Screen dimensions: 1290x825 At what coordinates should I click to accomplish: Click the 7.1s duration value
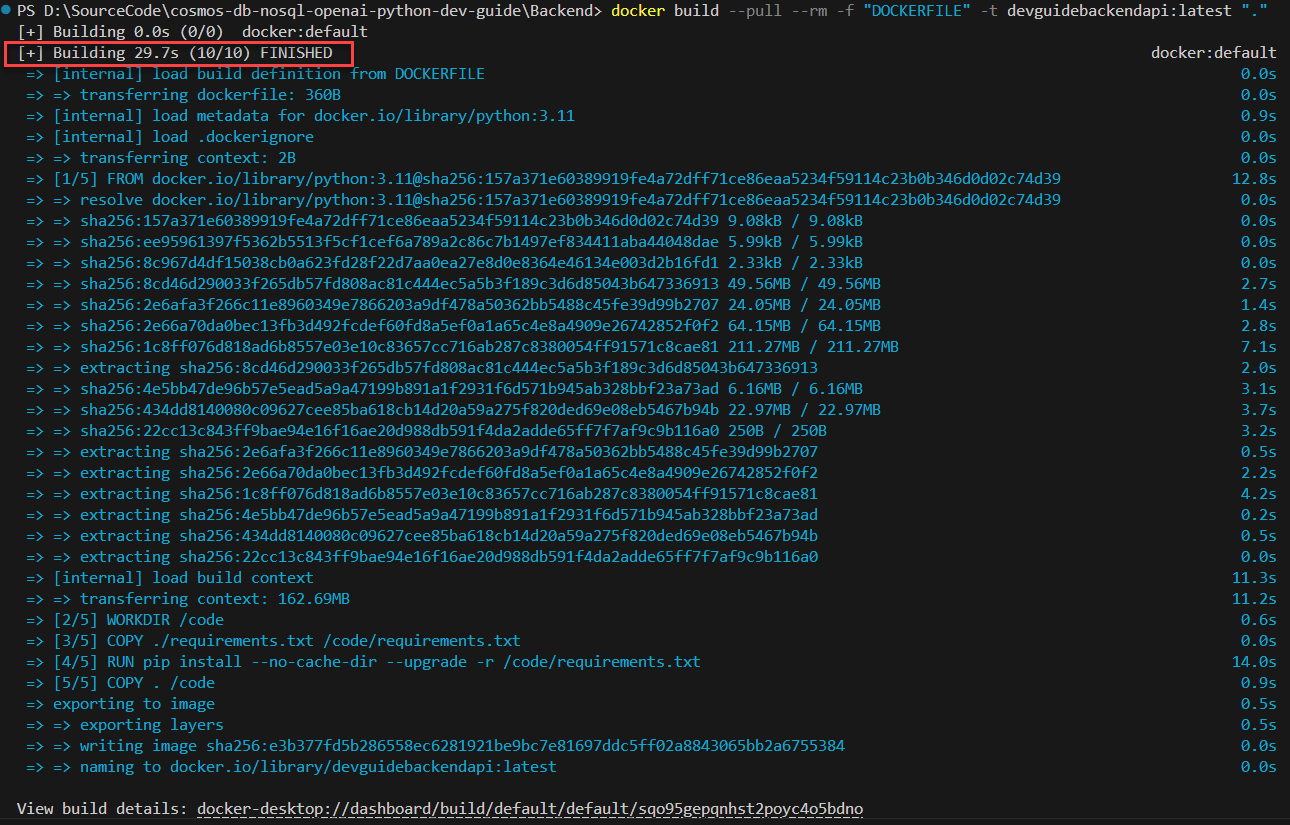pos(1259,347)
